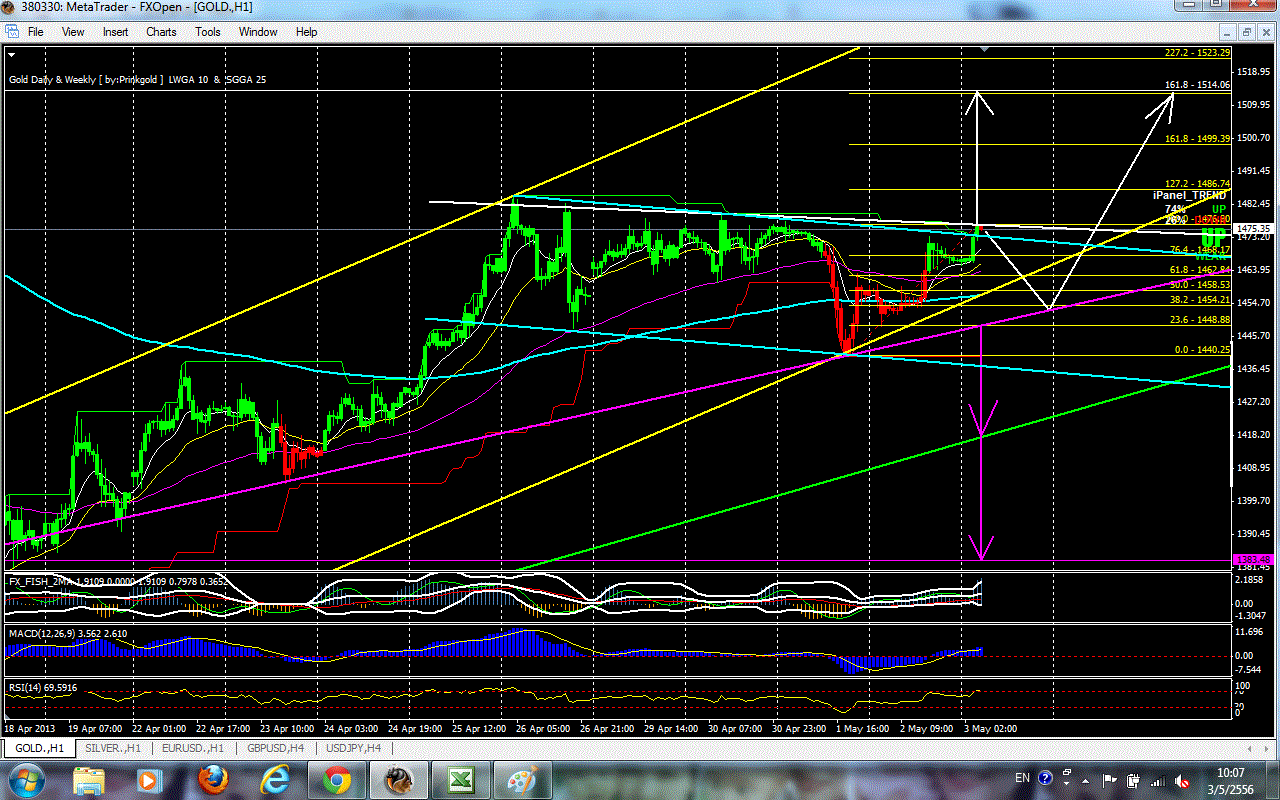Select the RSI(14) 69.5916 label

pyautogui.click(x=43, y=689)
